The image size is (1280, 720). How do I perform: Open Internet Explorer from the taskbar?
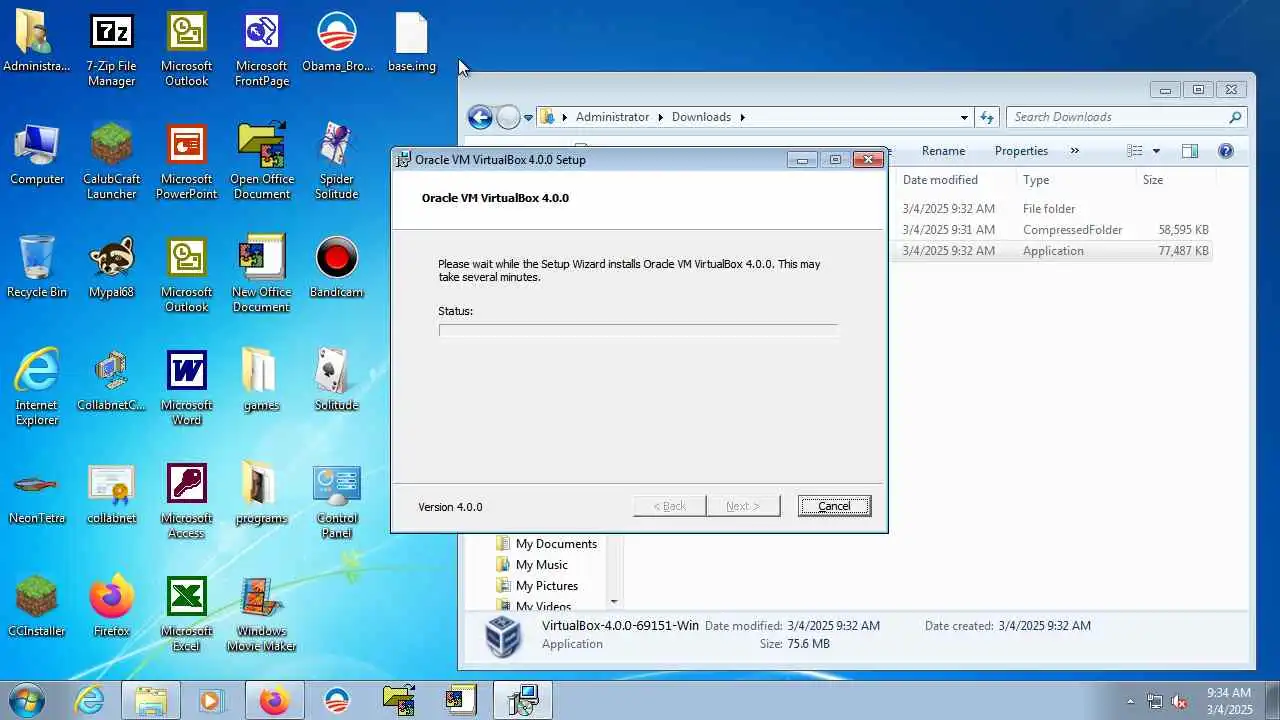(89, 700)
